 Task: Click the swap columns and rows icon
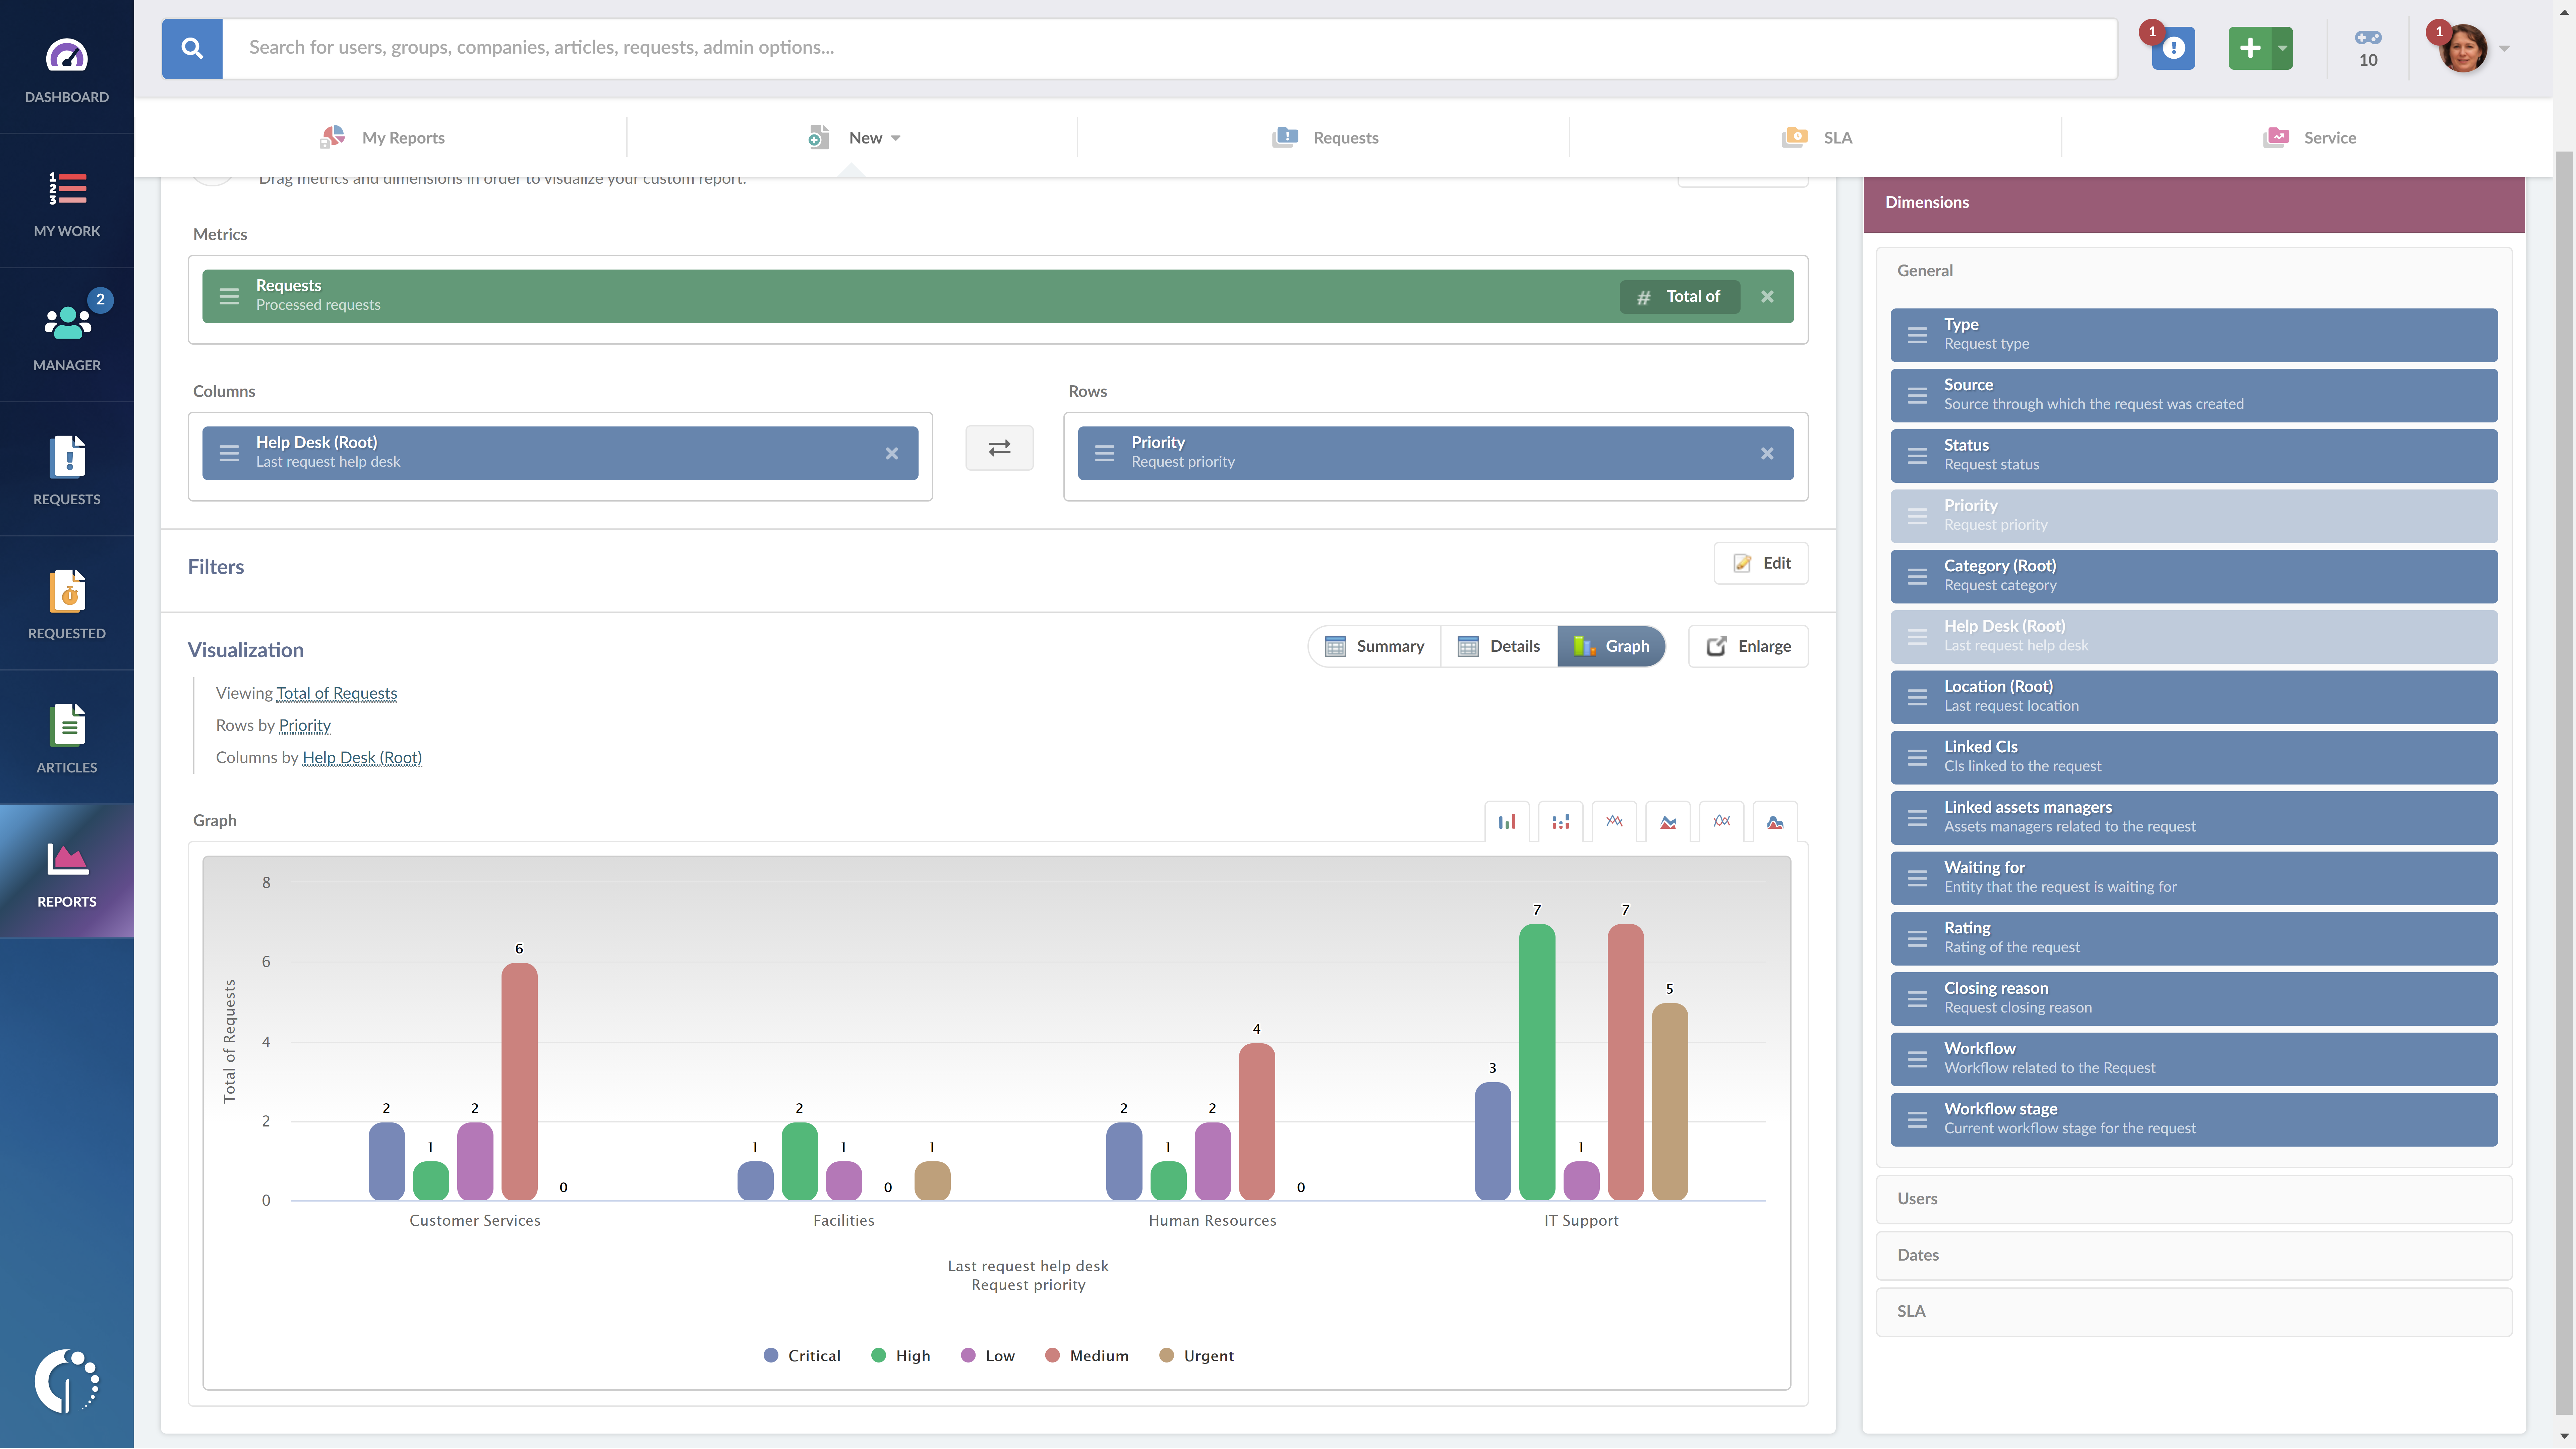point(999,448)
